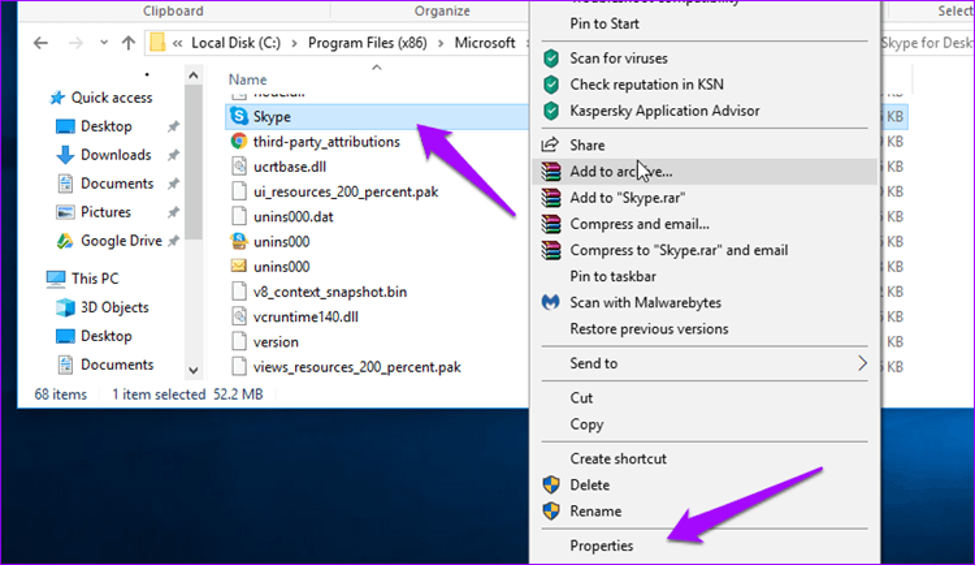This screenshot has width=977, height=566.
Task: Expand the Local Disk (C:) breadcrumb chevron
Action: 294,43
